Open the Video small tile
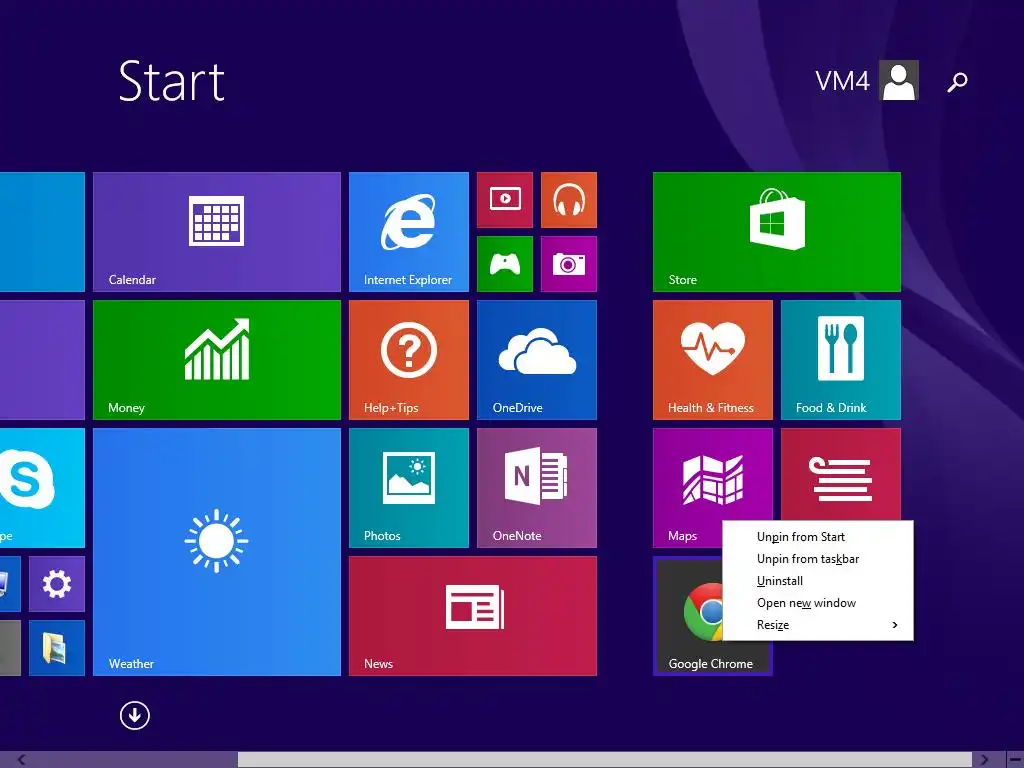The height and width of the screenshot is (768, 1024). [x=505, y=200]
